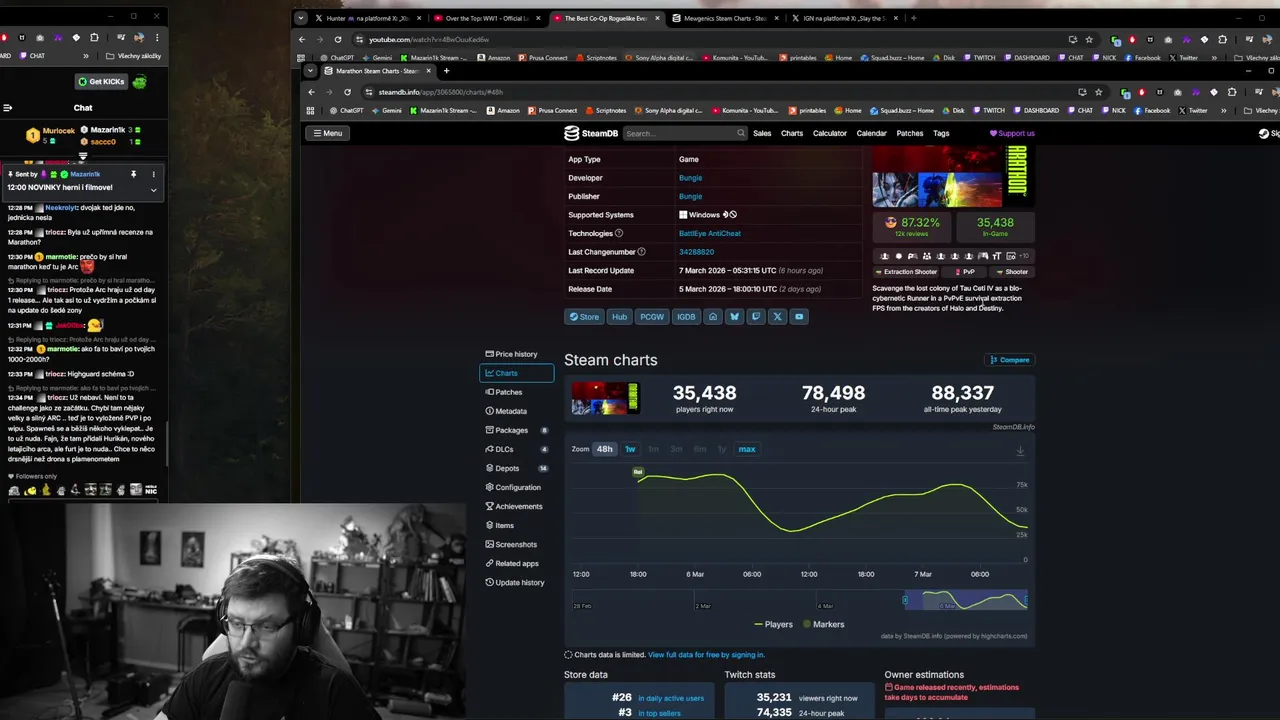
Task: Select Price history in the sidebar
Action: click(x=516, y=354)
